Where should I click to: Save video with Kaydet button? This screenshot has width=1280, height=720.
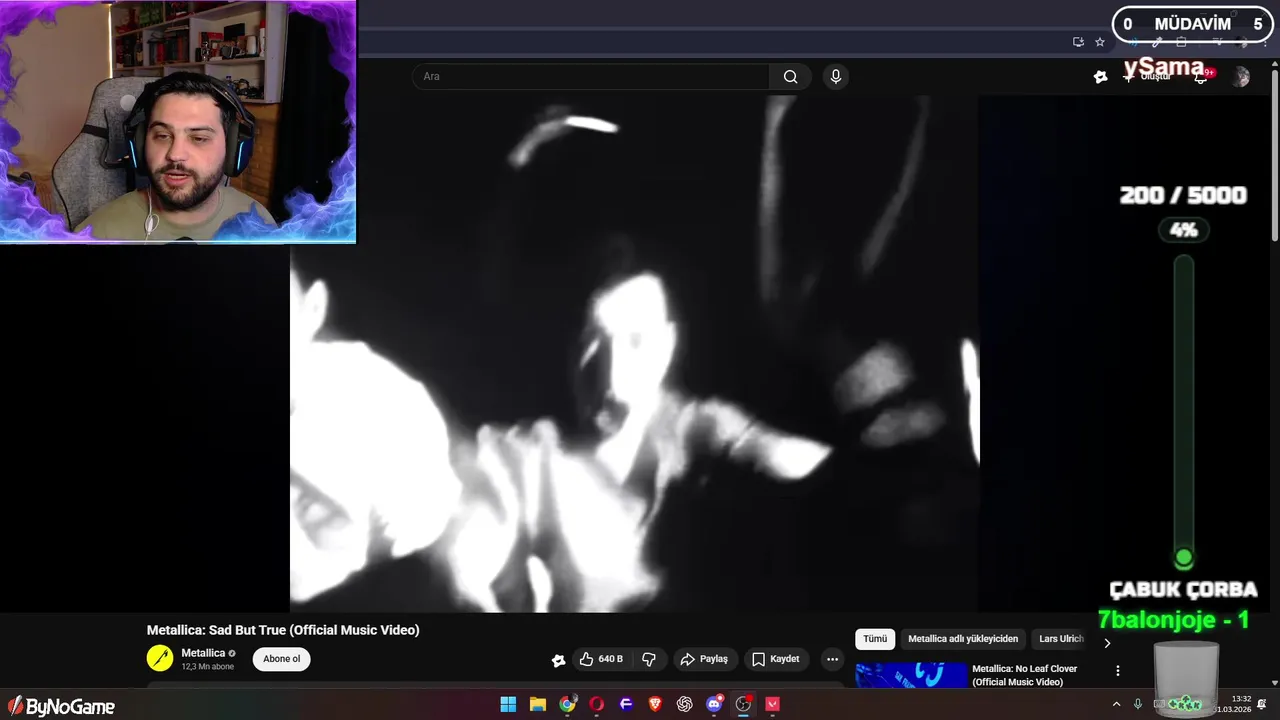776,659
